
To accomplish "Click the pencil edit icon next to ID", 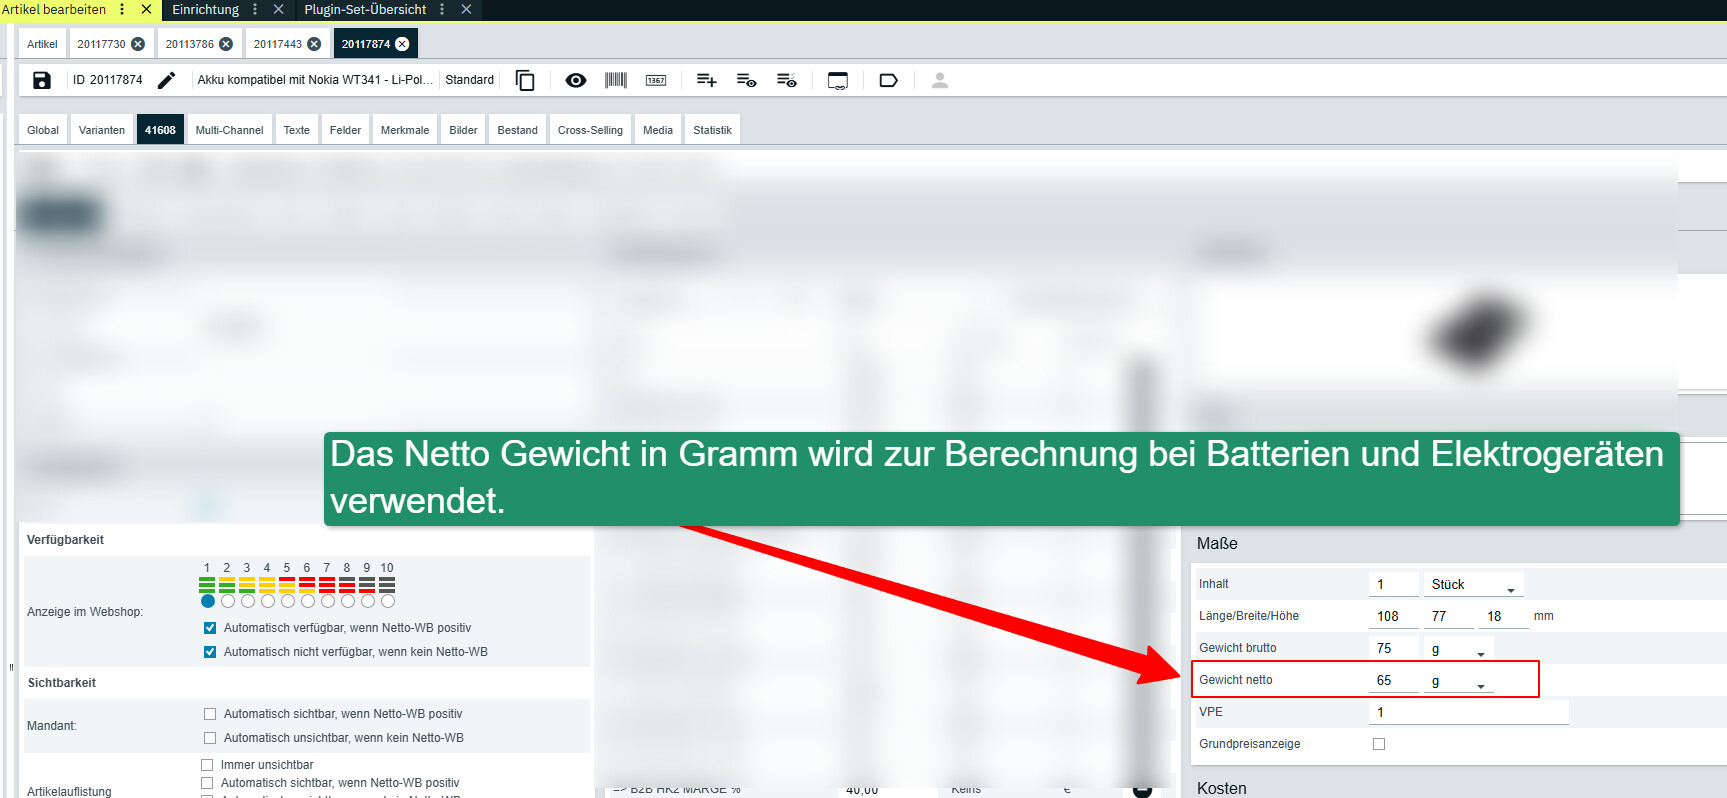I will (167, 80).
